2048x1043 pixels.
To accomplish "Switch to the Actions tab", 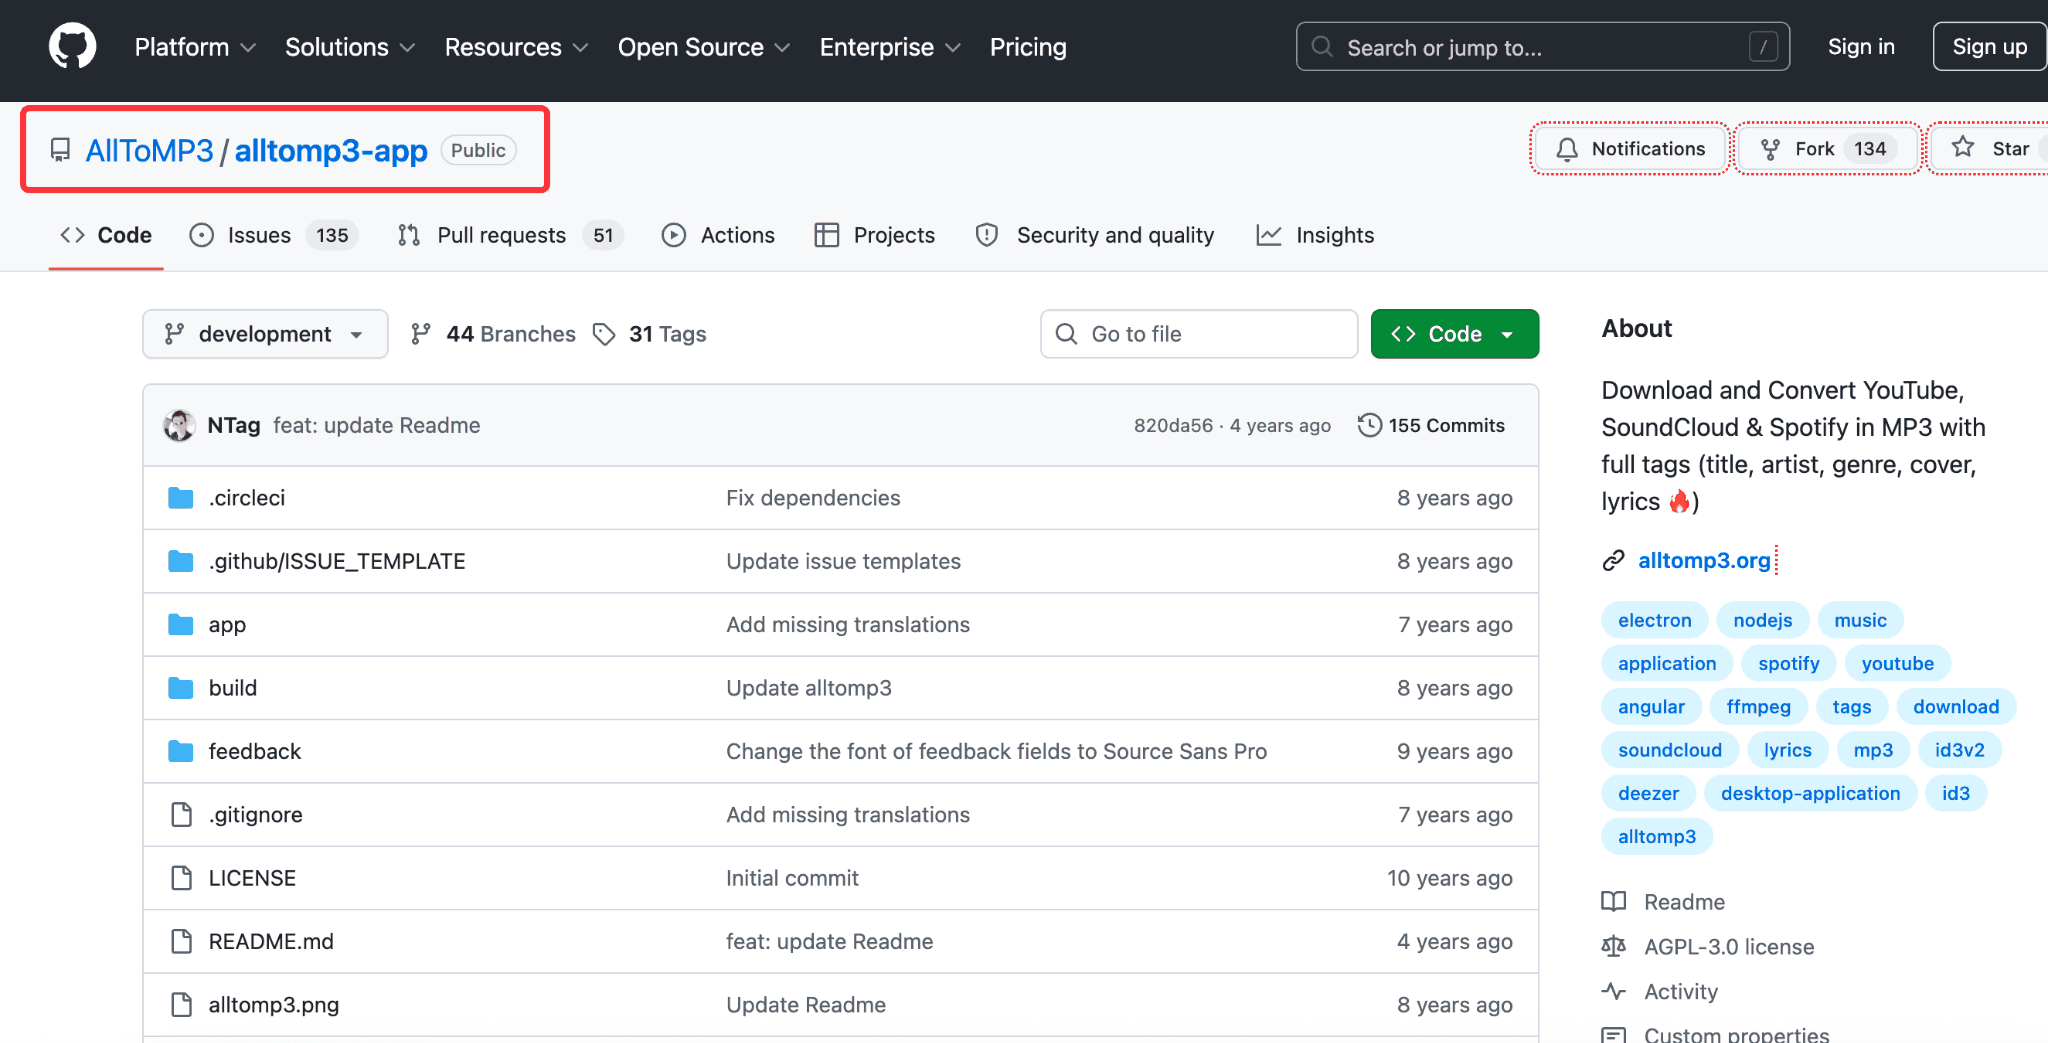I will (718, 235).
